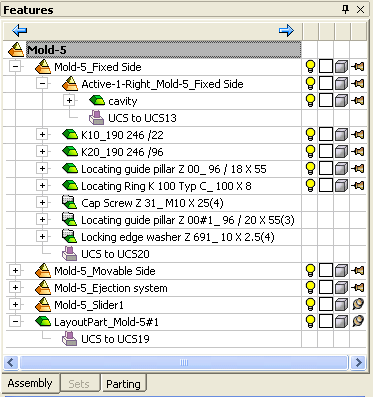Collapse the LayoutPart_Mold-5#1 node
This screenshot has width=373, height=397.
click(x=15, y=321)
